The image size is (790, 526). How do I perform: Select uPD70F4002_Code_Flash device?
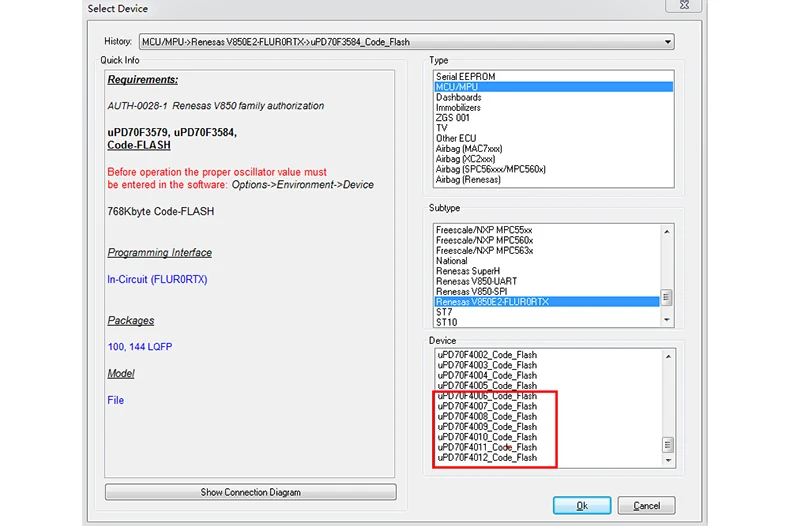(x=548, y=355)
